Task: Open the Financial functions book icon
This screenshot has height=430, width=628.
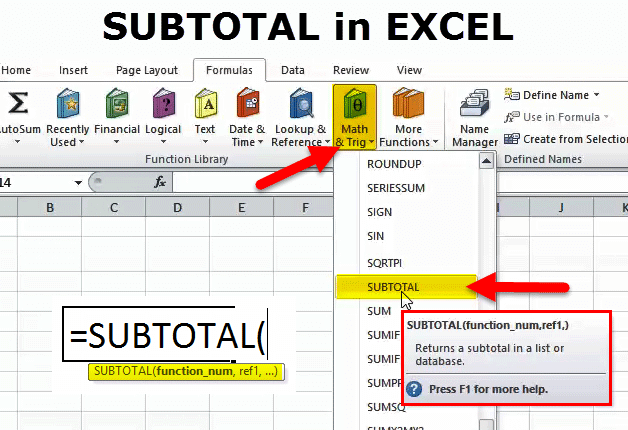Action: pyautogui.click(x=117, y=103)
